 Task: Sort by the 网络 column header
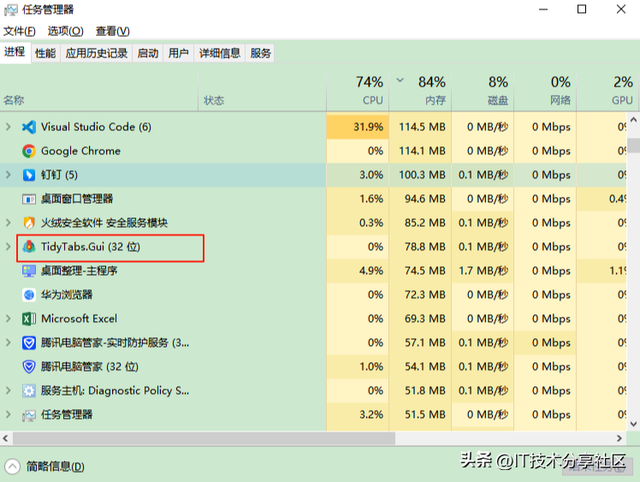(x=545, y=91)
